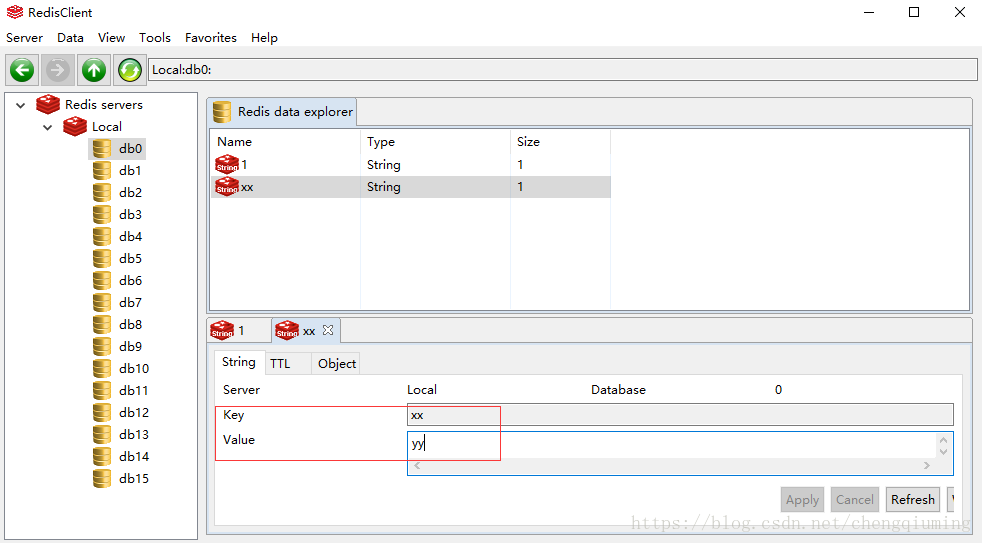This screenshot has height=543, width=982.
Task: Click the Local server cube icon
Action: (75, 127)
